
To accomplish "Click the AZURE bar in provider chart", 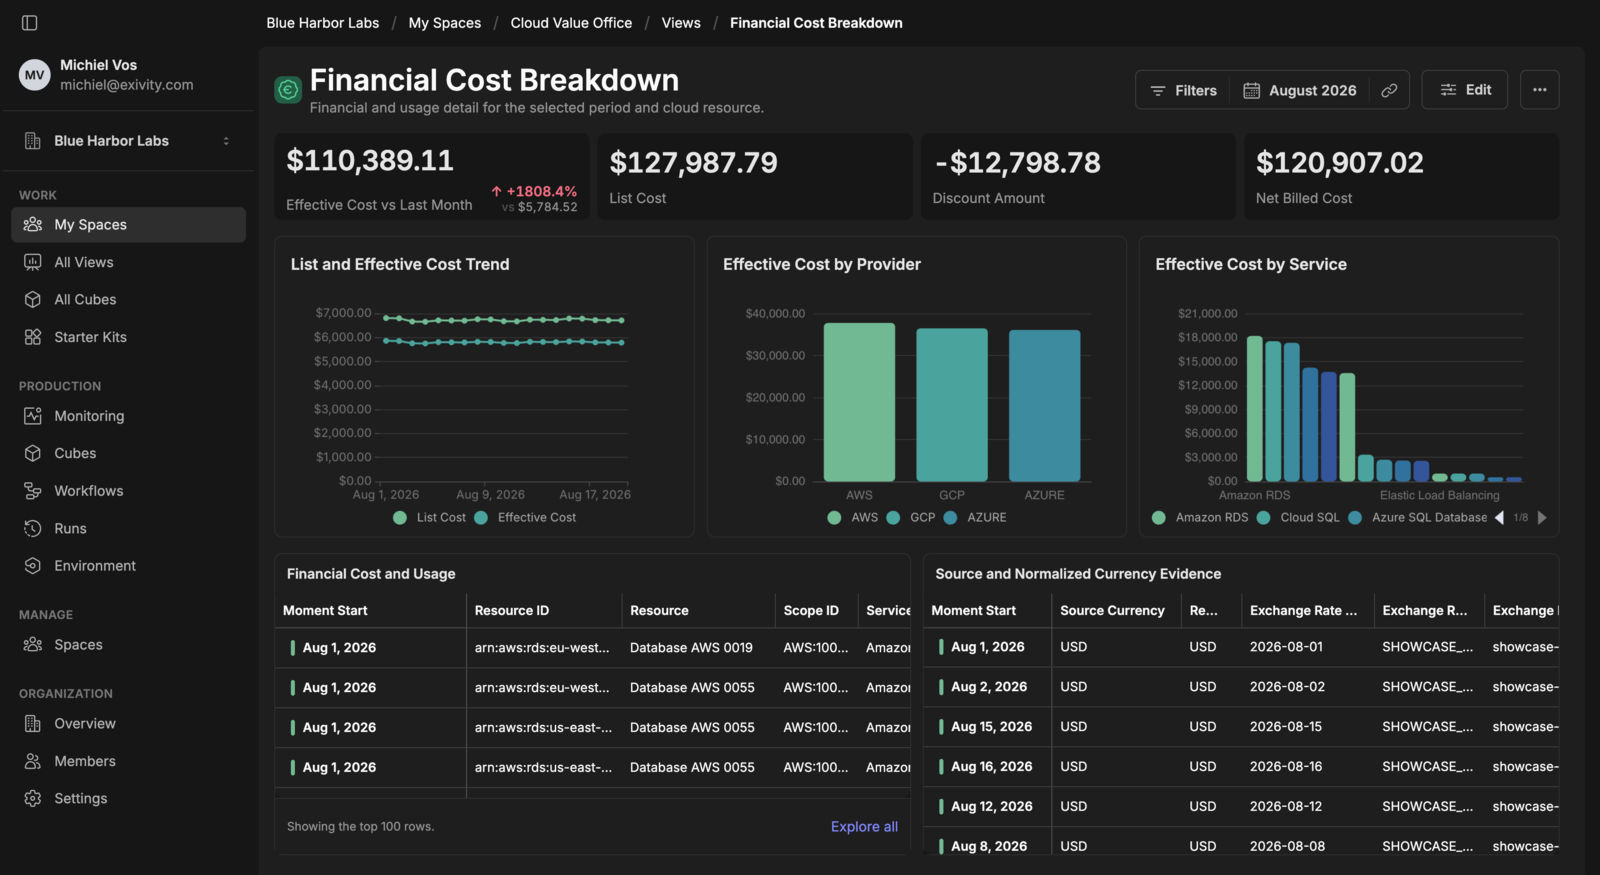I will pos(1045,406).
